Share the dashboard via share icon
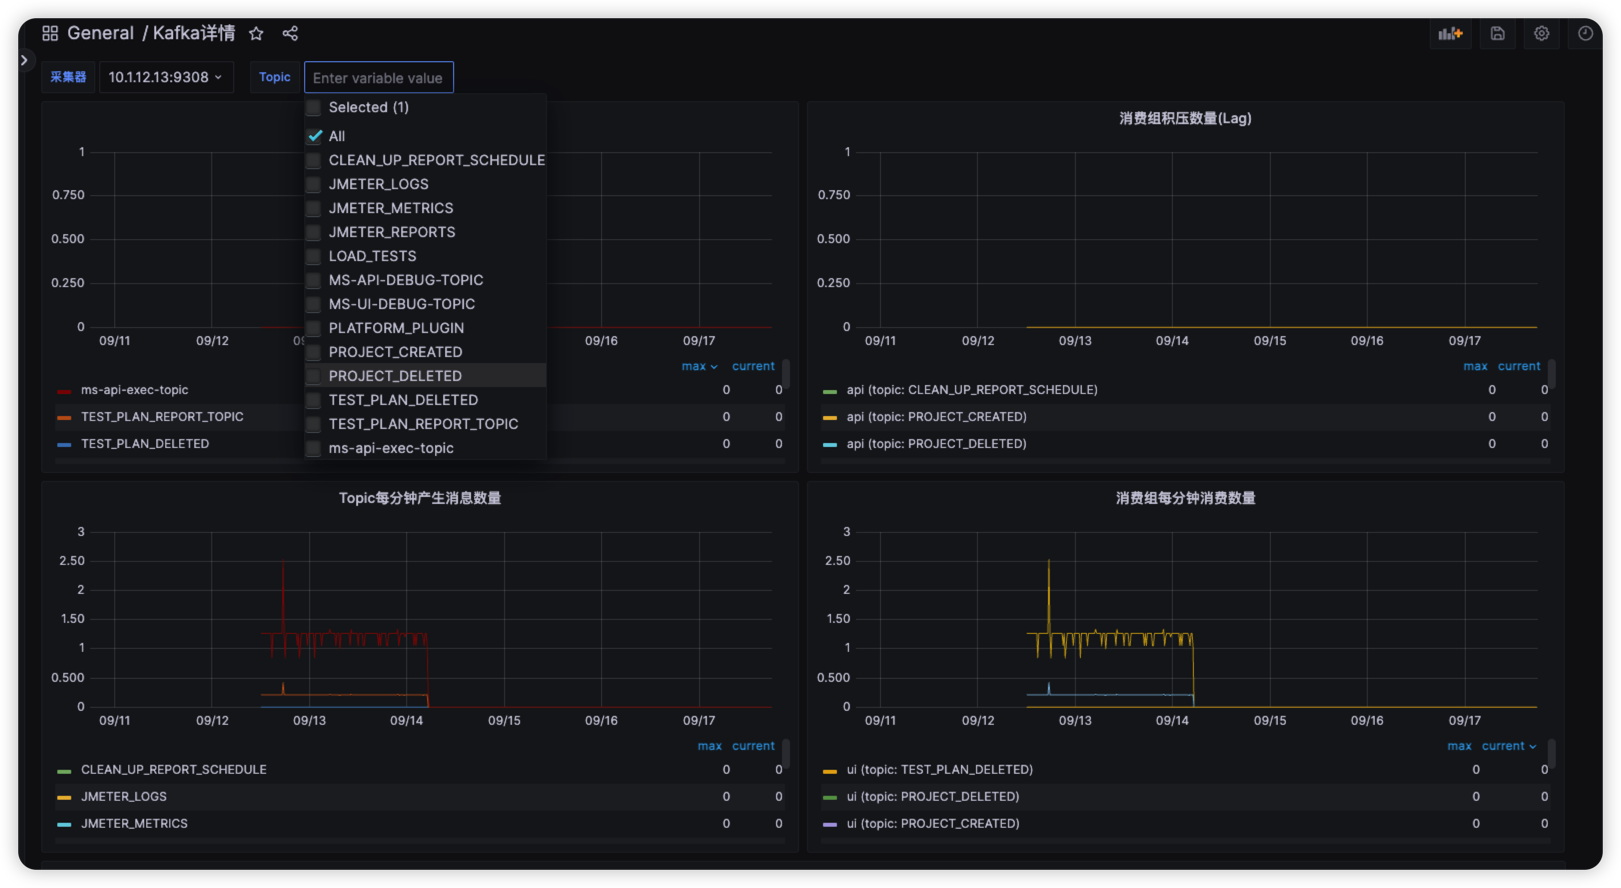 click(290, 33)
